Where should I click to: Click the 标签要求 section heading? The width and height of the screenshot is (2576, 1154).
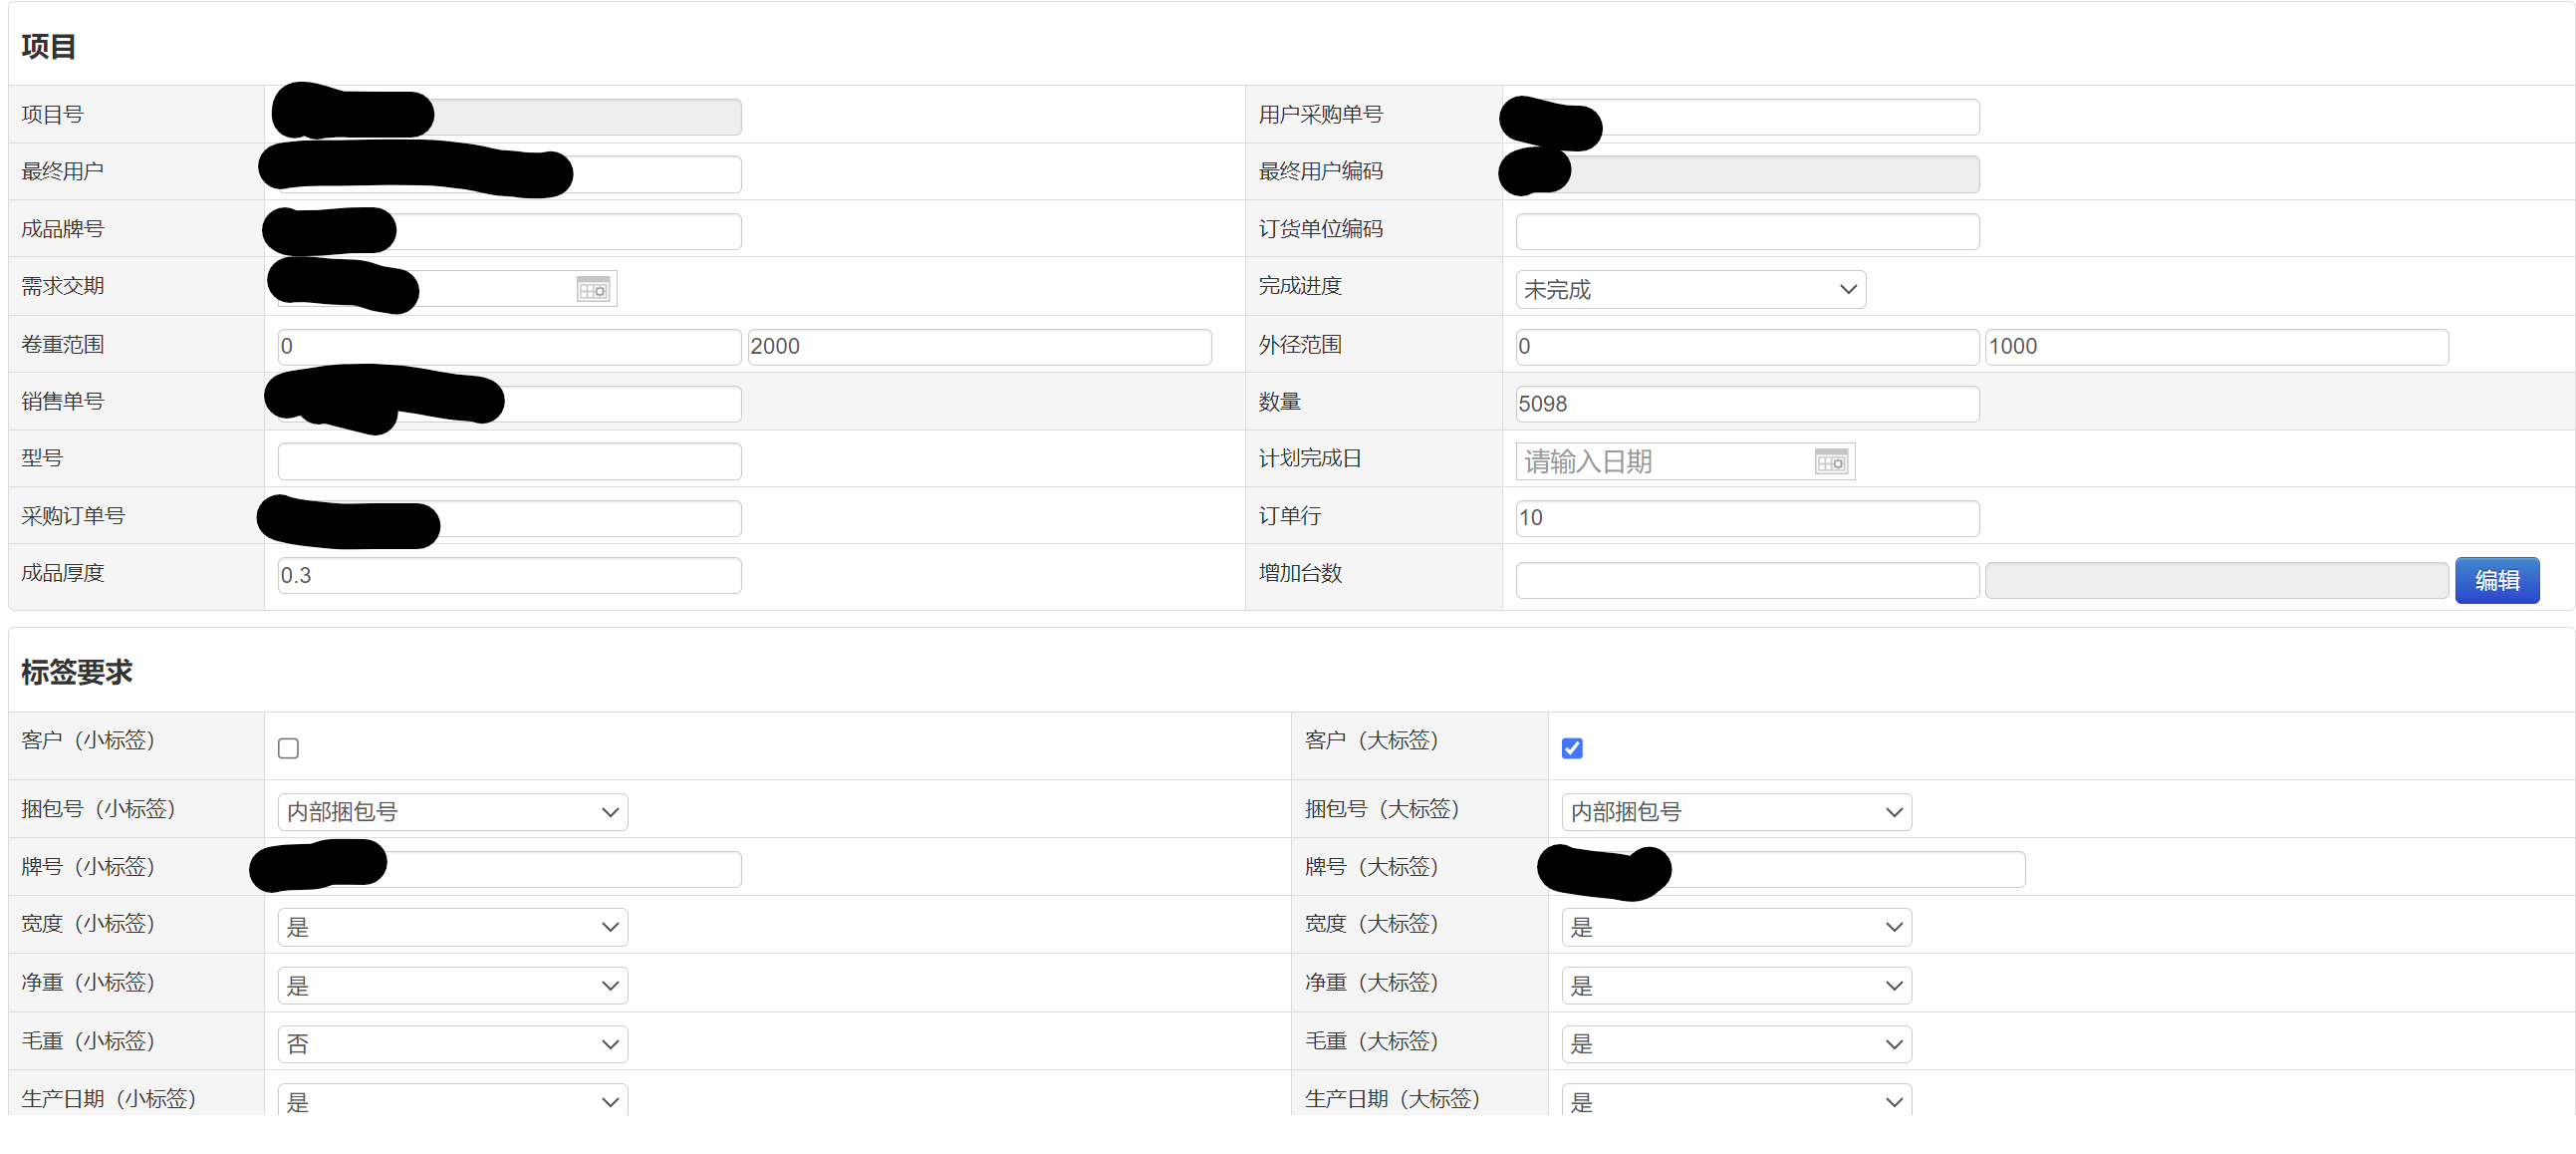coord(76,672)
